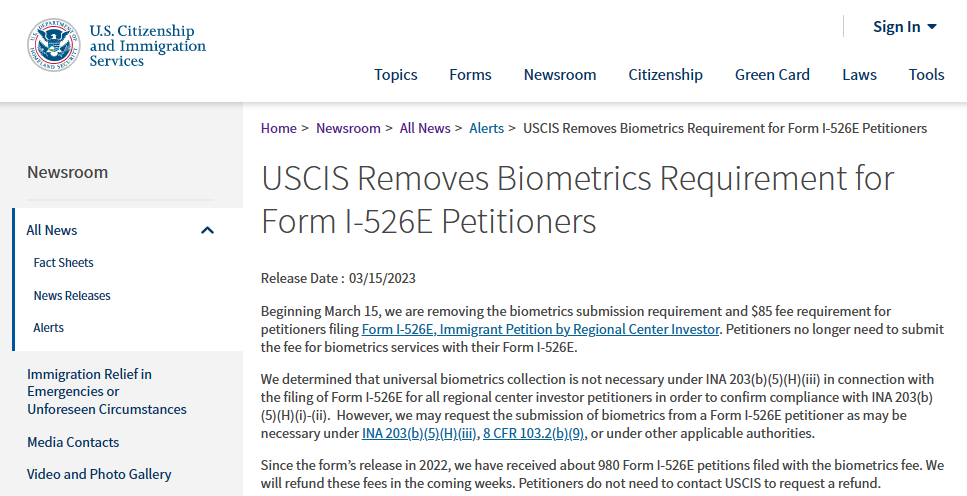Open the Tools menu

pyautogui.click(x=926, y=75)
